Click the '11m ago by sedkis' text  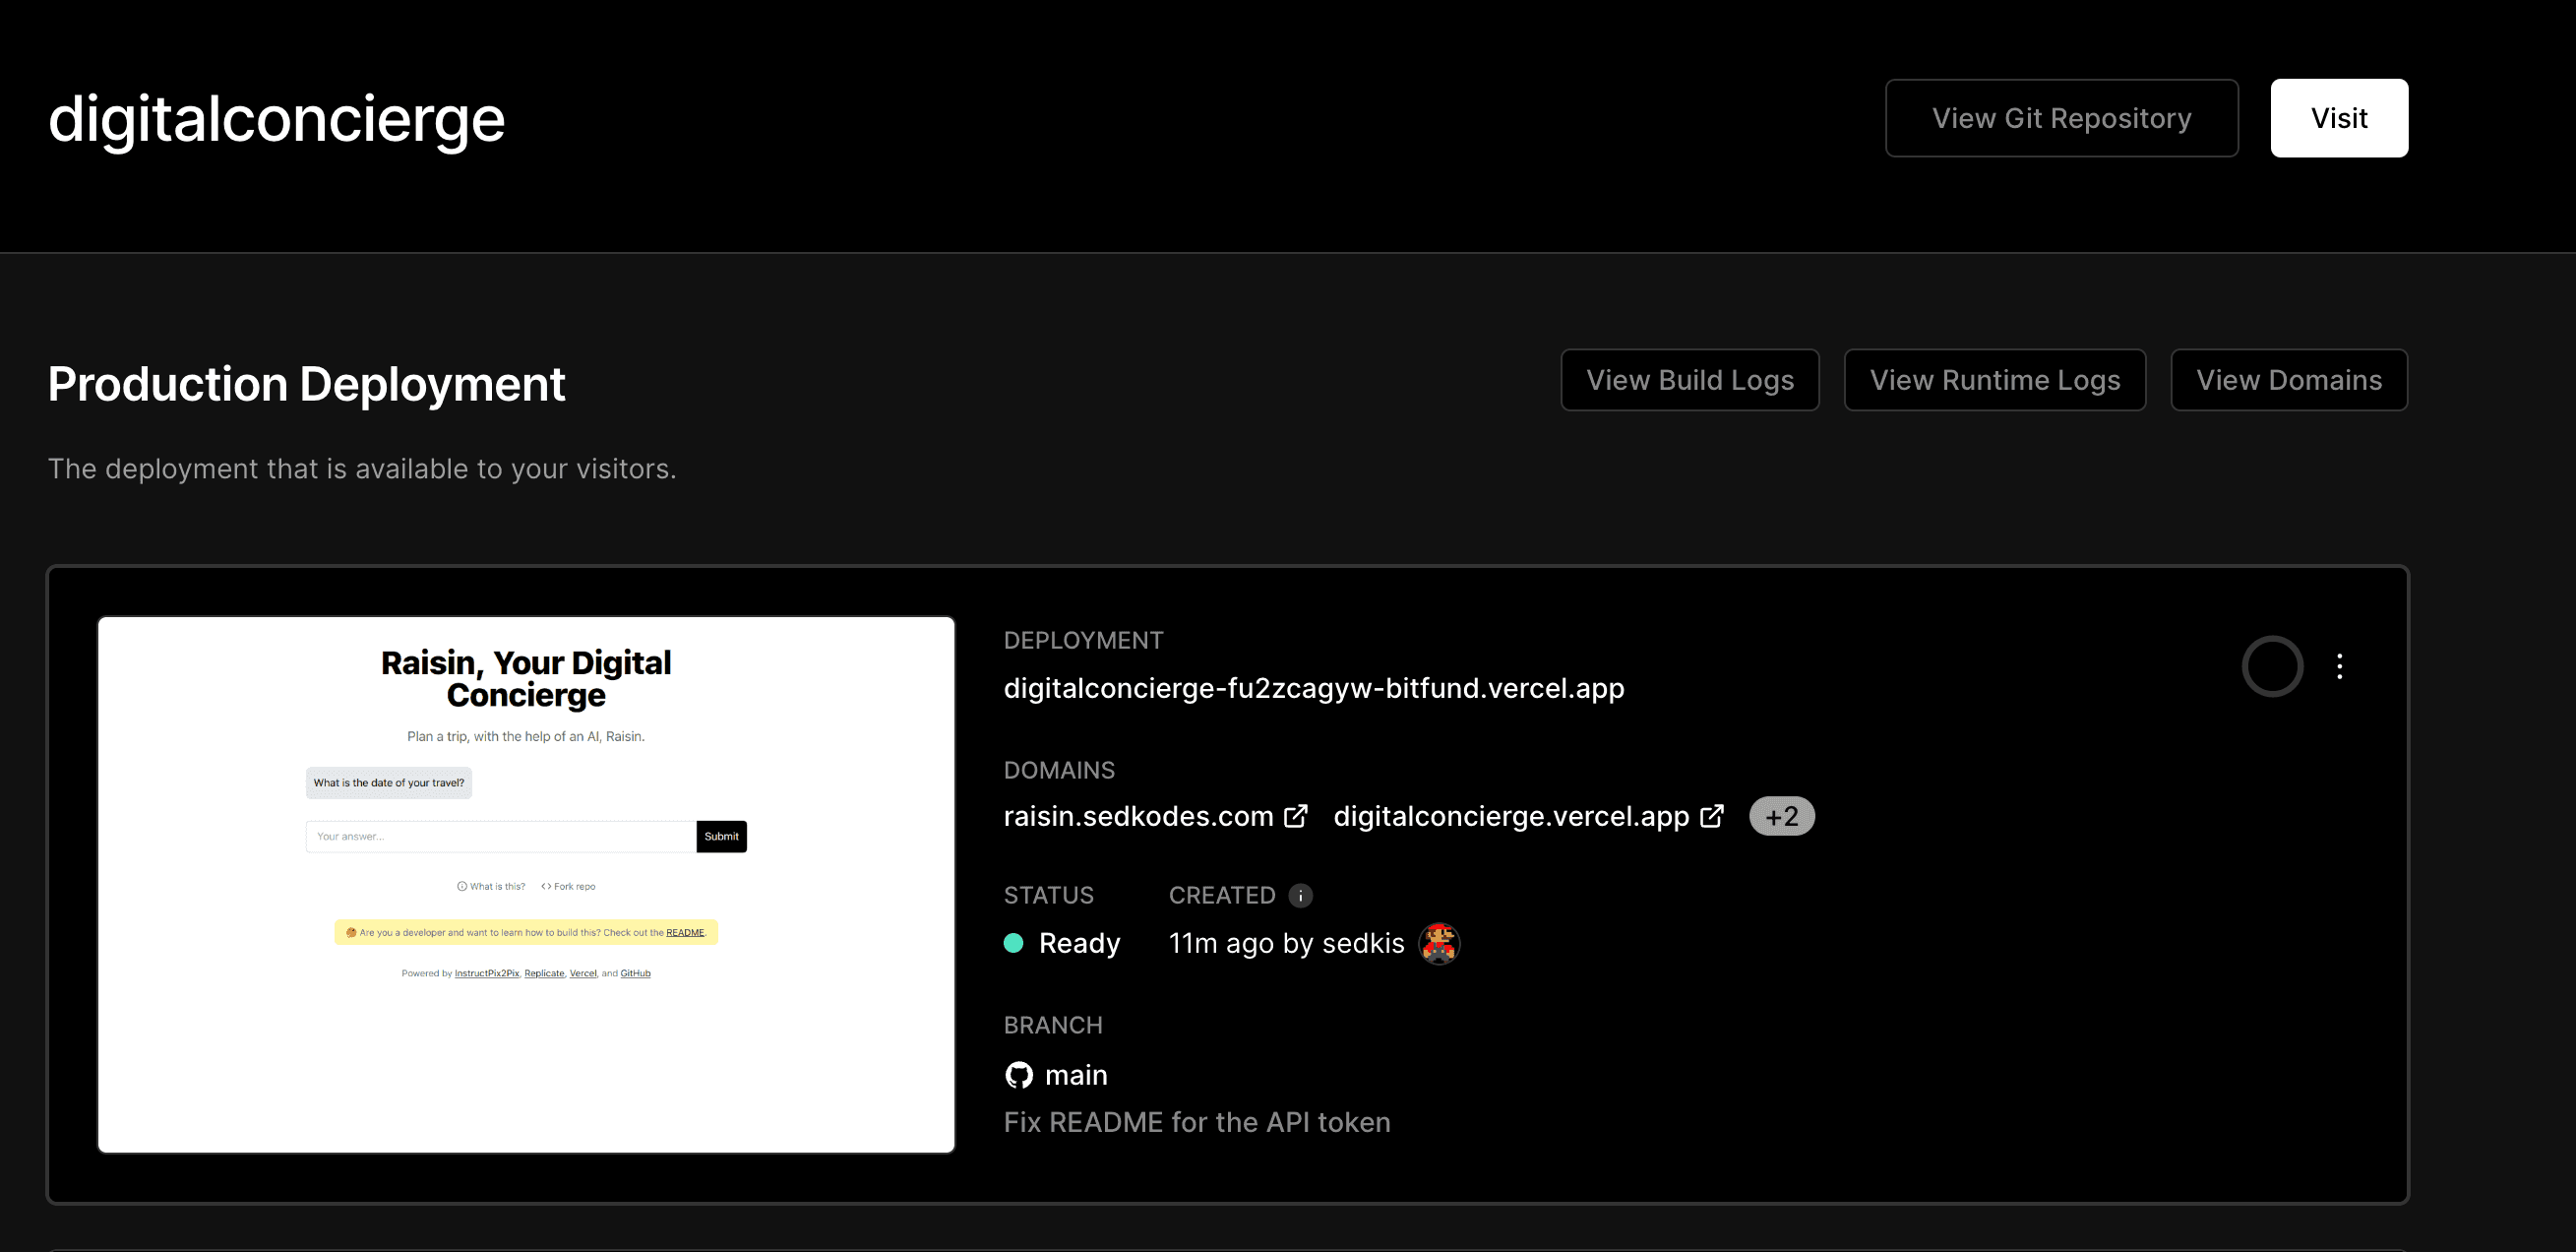(1286, 943)
